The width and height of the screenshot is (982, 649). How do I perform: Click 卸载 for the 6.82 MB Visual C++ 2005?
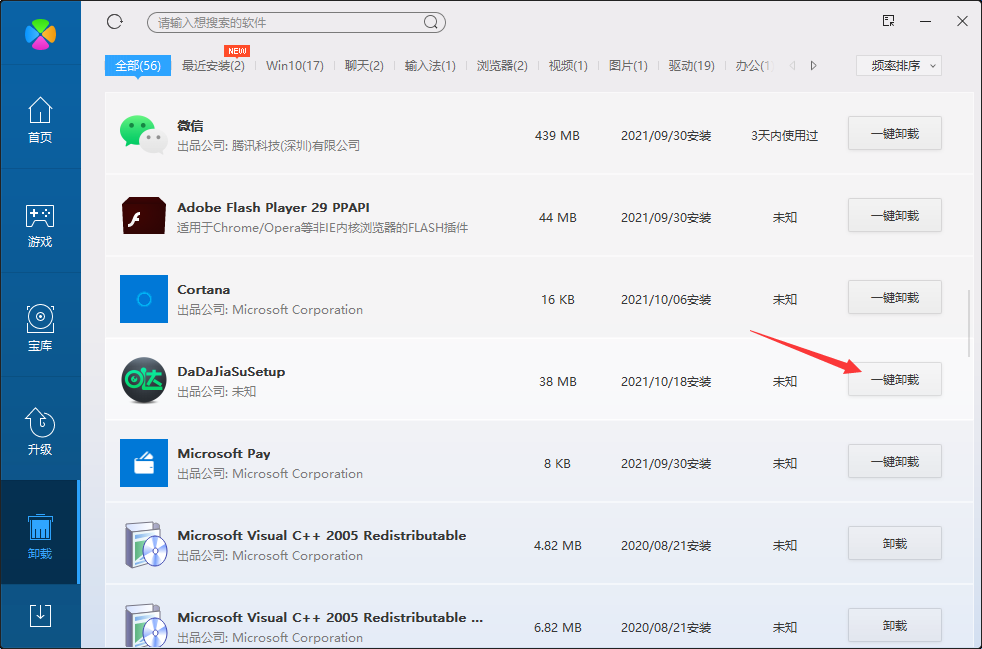click(895, 625)
